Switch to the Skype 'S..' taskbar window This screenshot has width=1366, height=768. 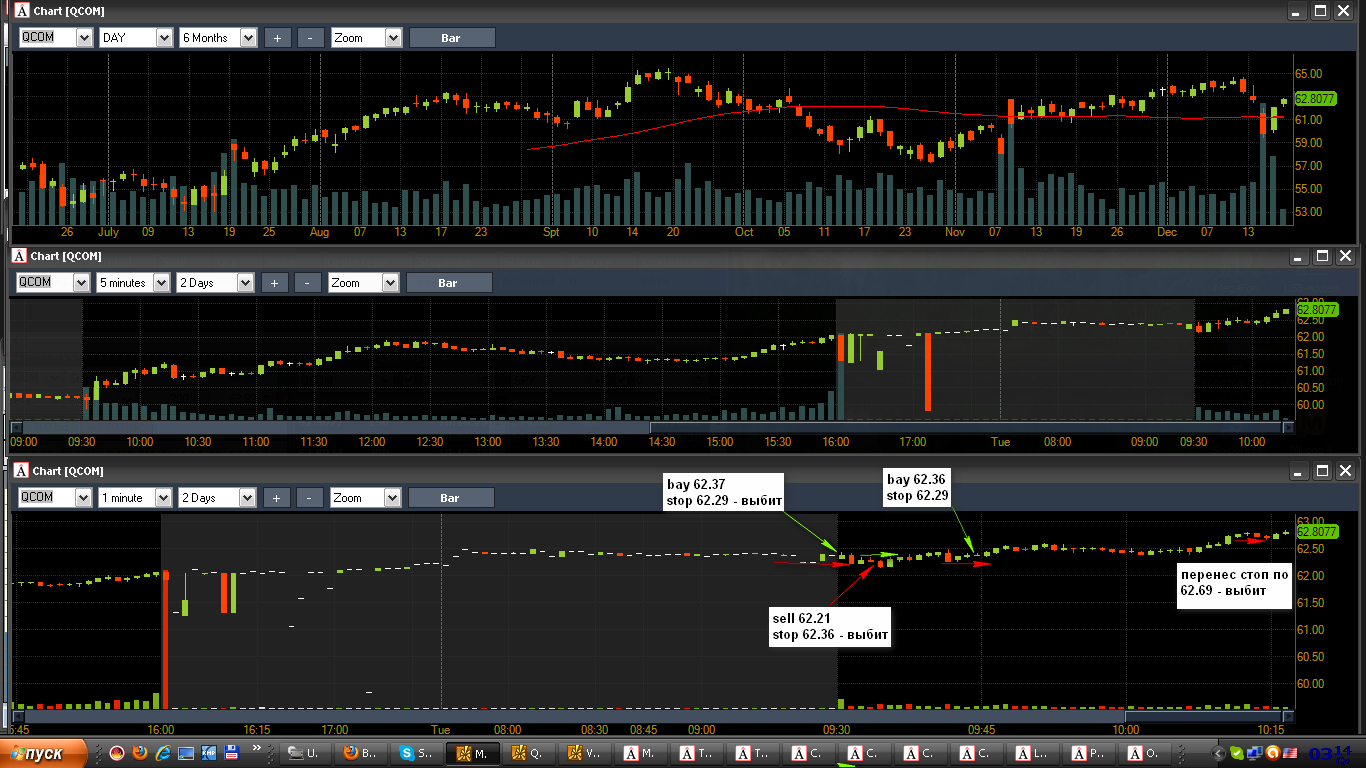pos(416,753)
